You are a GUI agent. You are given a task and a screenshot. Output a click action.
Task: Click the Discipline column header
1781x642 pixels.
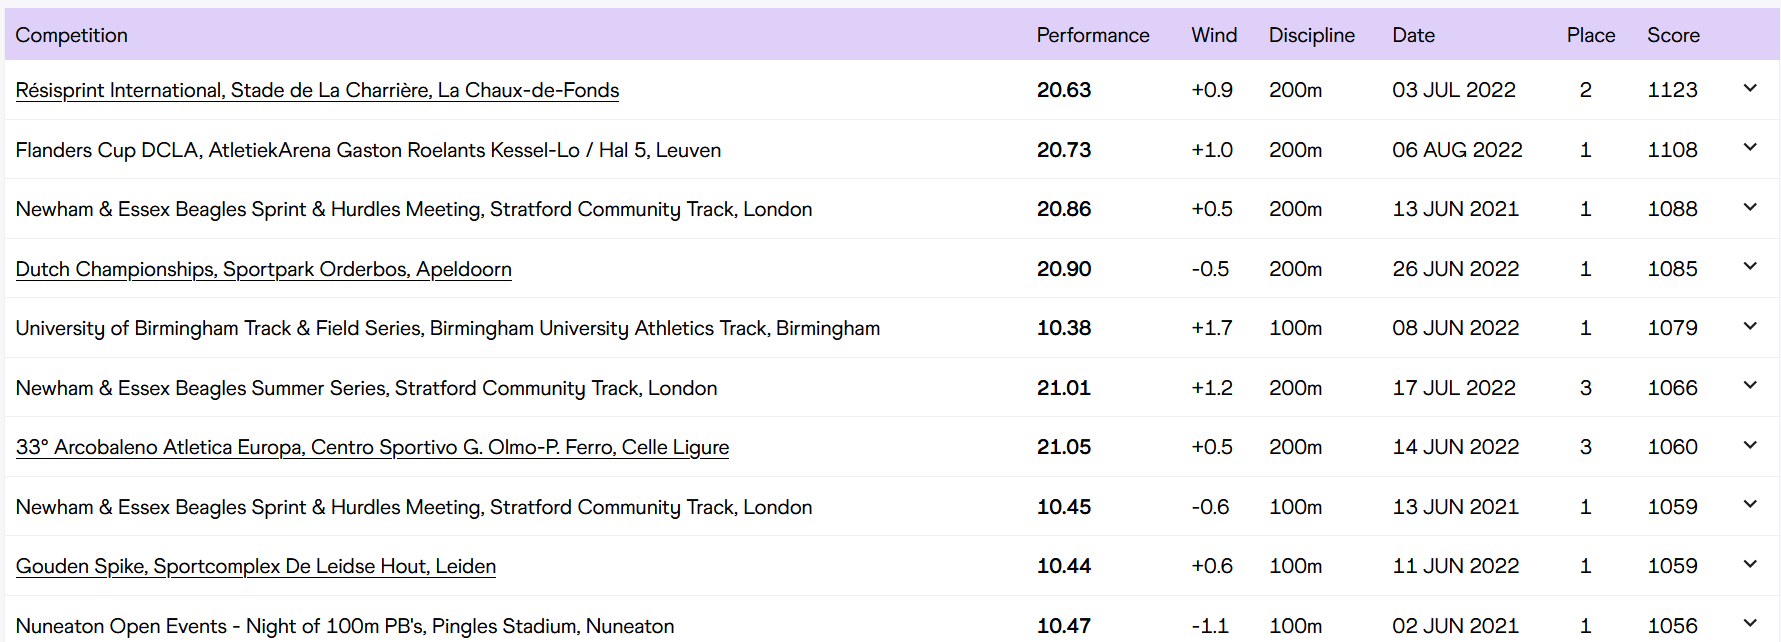[1311, 35]
